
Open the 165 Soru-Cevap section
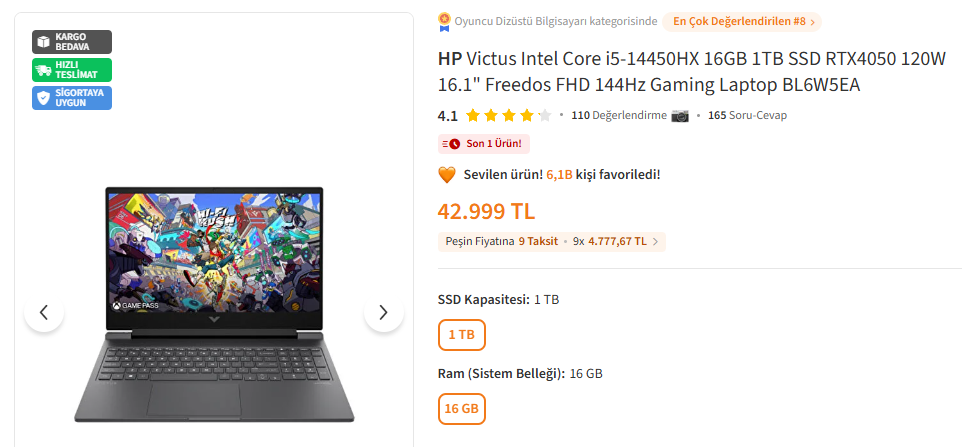pos(747,115)
